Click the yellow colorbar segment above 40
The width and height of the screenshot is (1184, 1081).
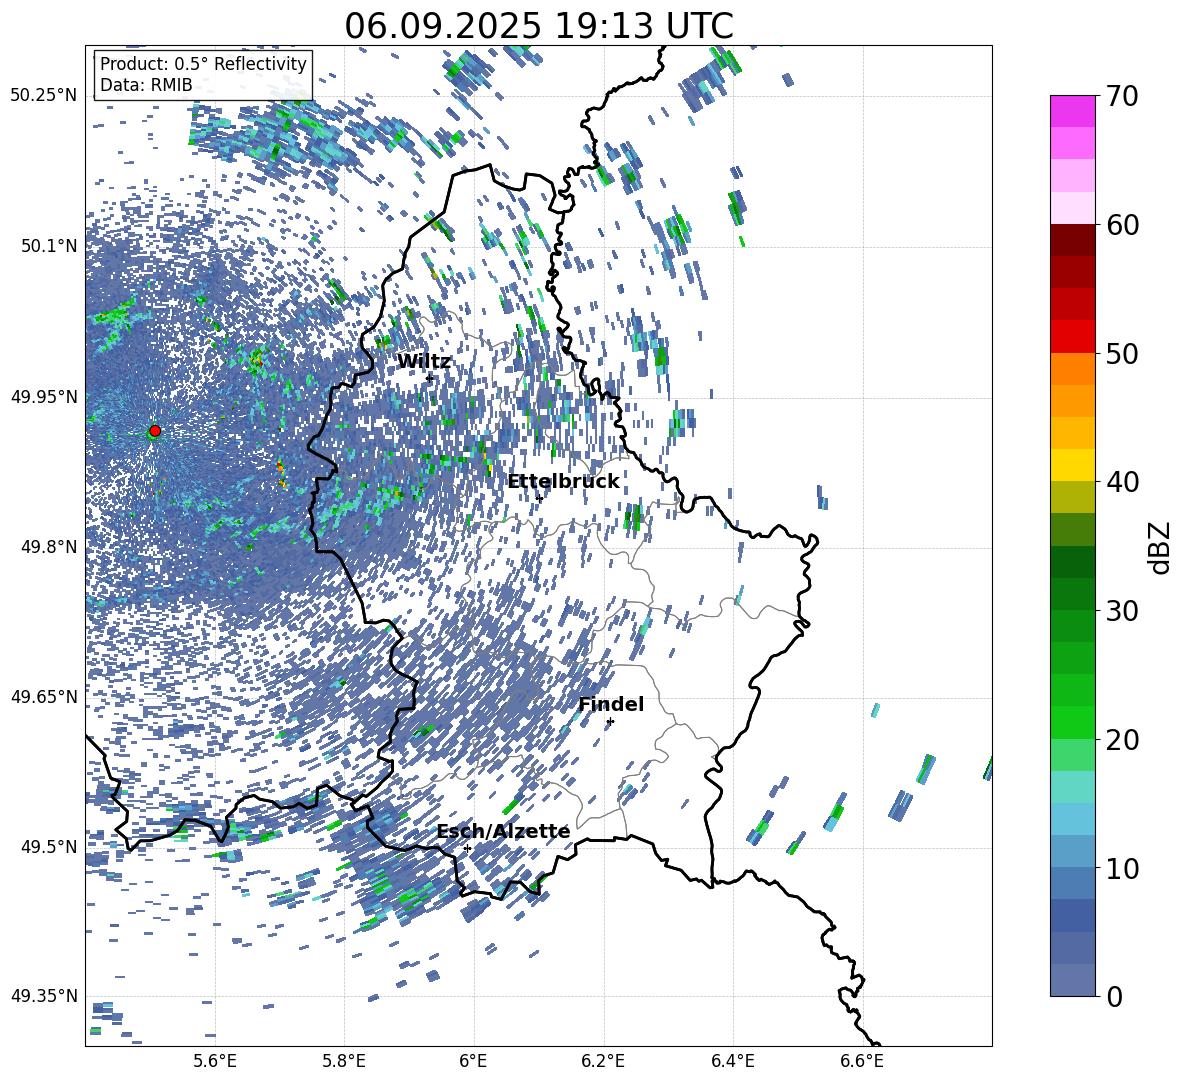tap(1072, 465)
